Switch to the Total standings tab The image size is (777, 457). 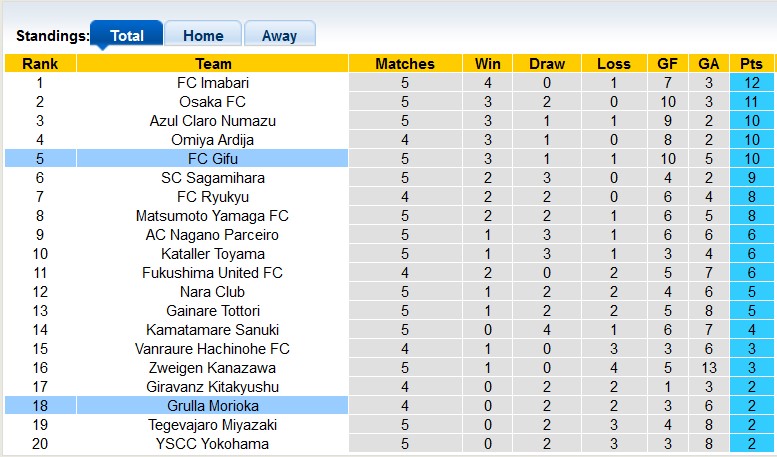[126, 35]
